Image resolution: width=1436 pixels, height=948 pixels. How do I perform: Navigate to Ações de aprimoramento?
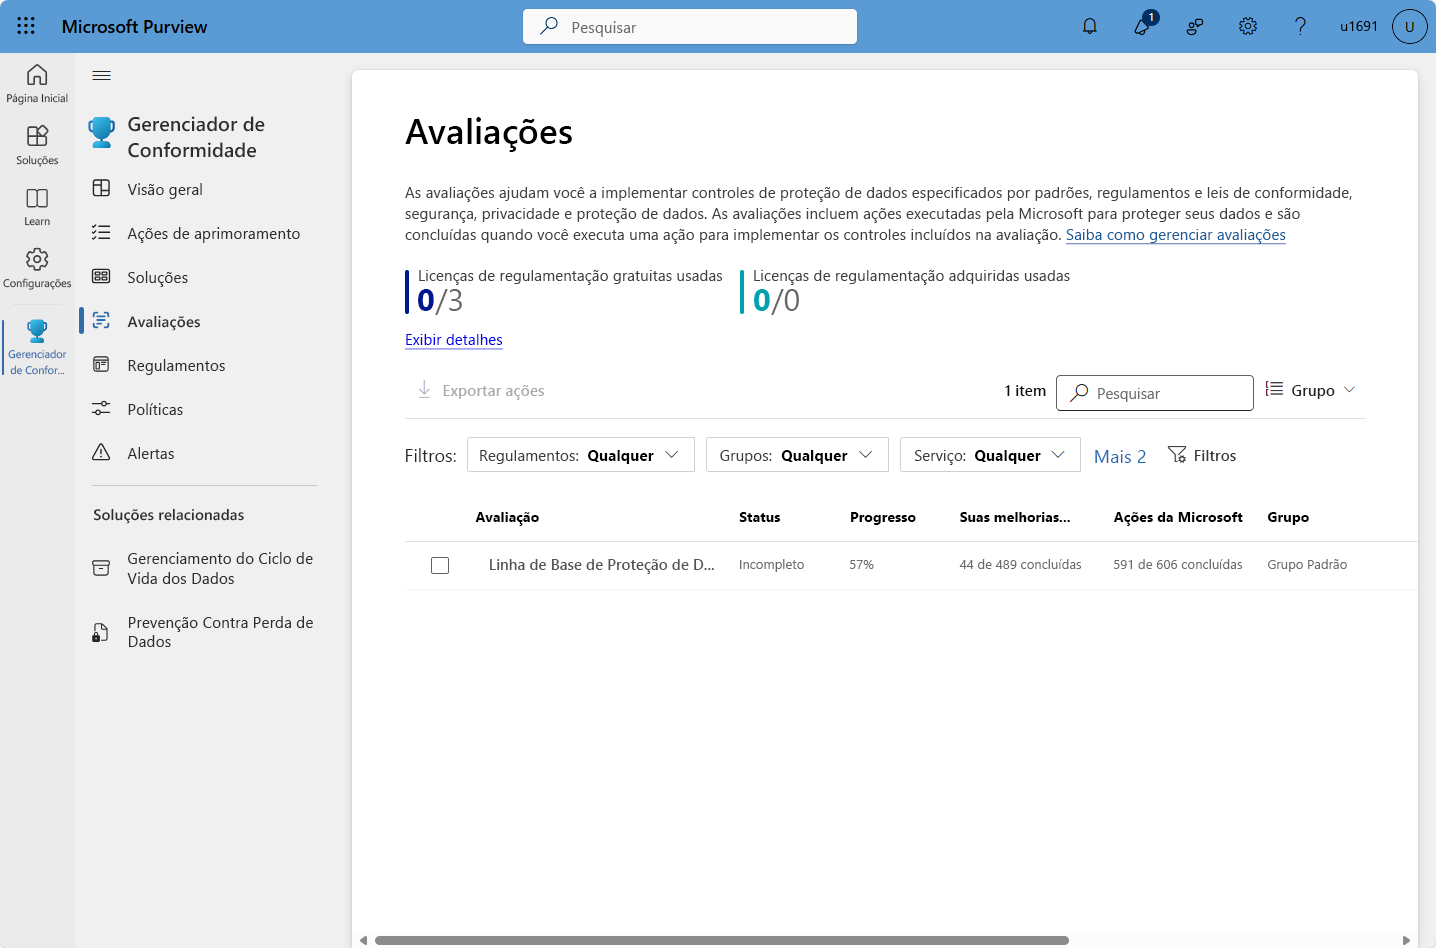(x=213, y=233)
